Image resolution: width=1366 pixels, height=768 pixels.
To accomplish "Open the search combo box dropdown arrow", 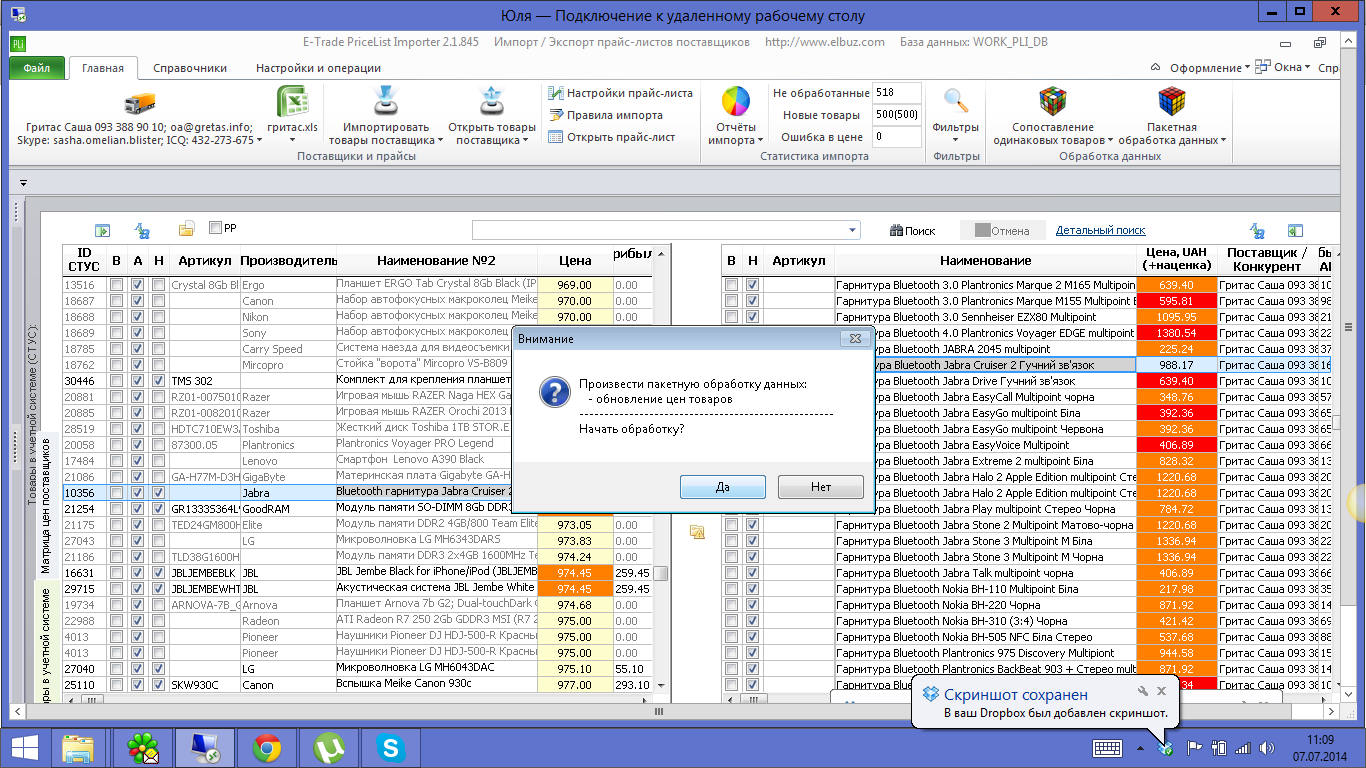I will (851, 230).
